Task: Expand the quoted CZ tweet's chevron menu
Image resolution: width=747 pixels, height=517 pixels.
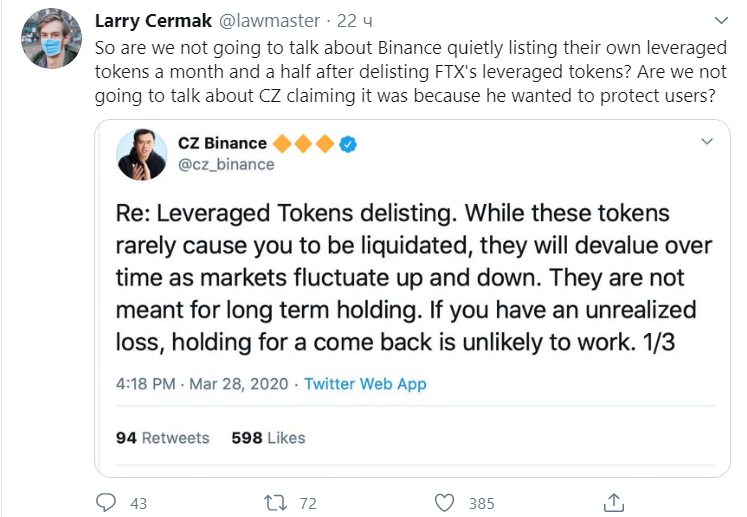Action: [709, 139]
